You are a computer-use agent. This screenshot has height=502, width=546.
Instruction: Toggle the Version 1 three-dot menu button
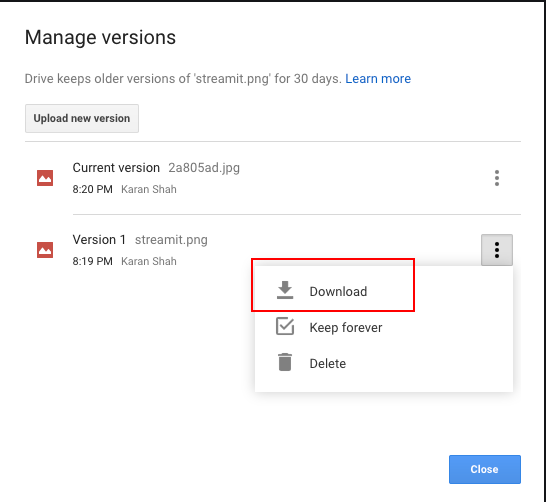(x=497, y=250)
